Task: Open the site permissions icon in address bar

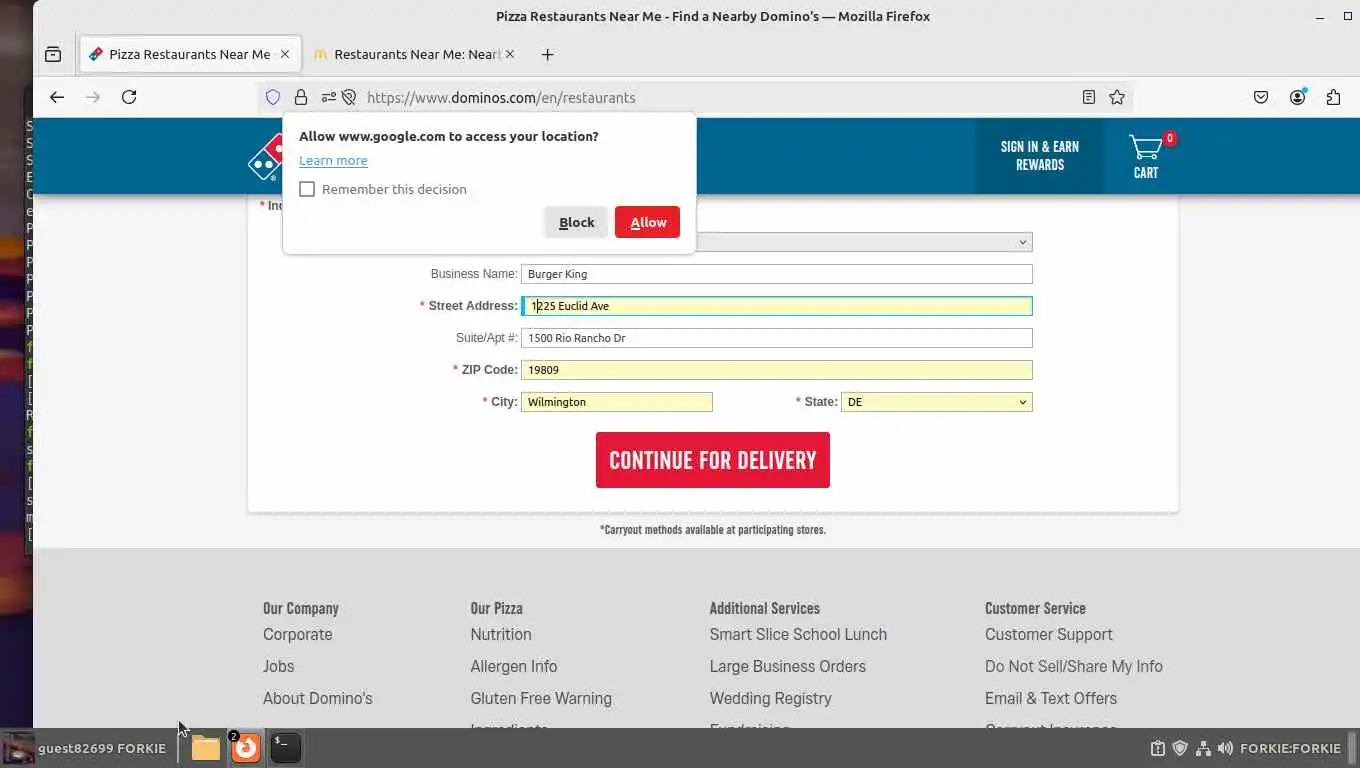Action: tap(328, 97)
